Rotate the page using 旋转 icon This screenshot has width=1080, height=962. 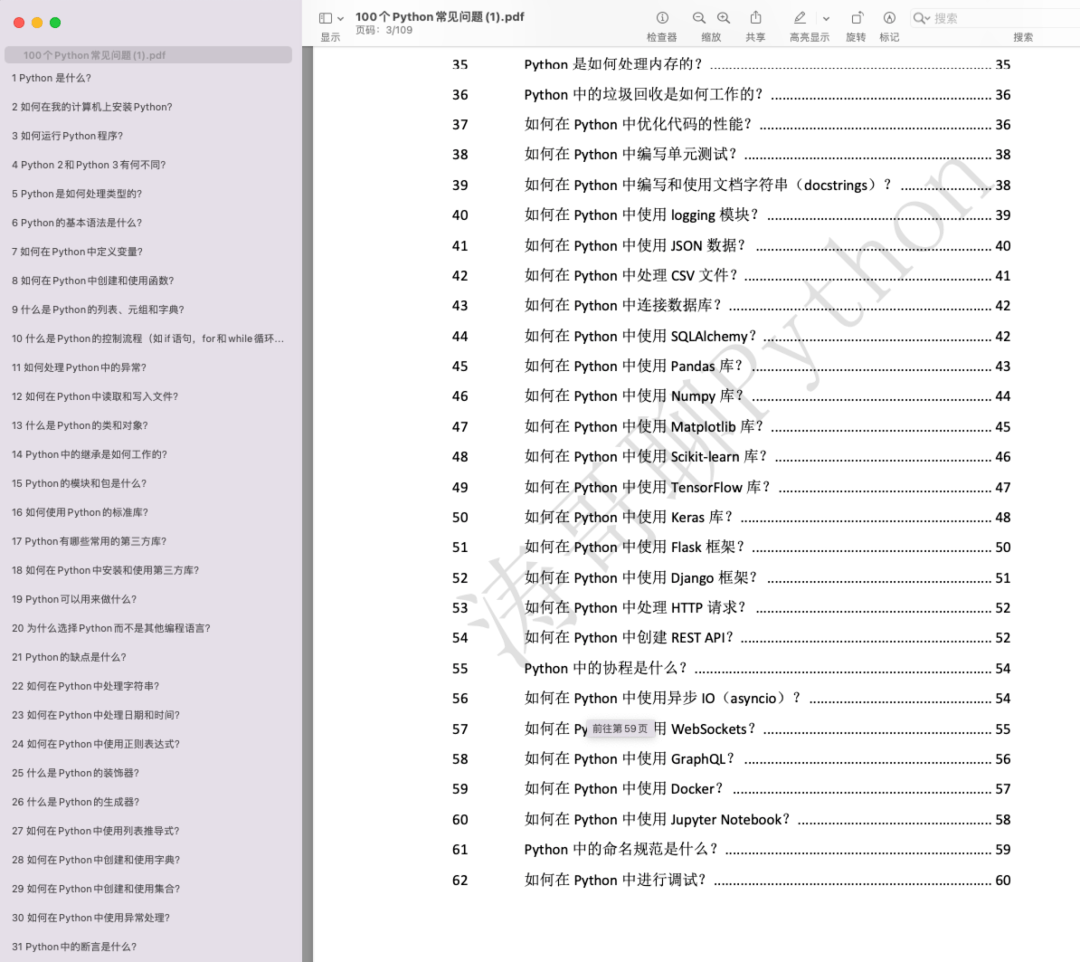point(856,18)
